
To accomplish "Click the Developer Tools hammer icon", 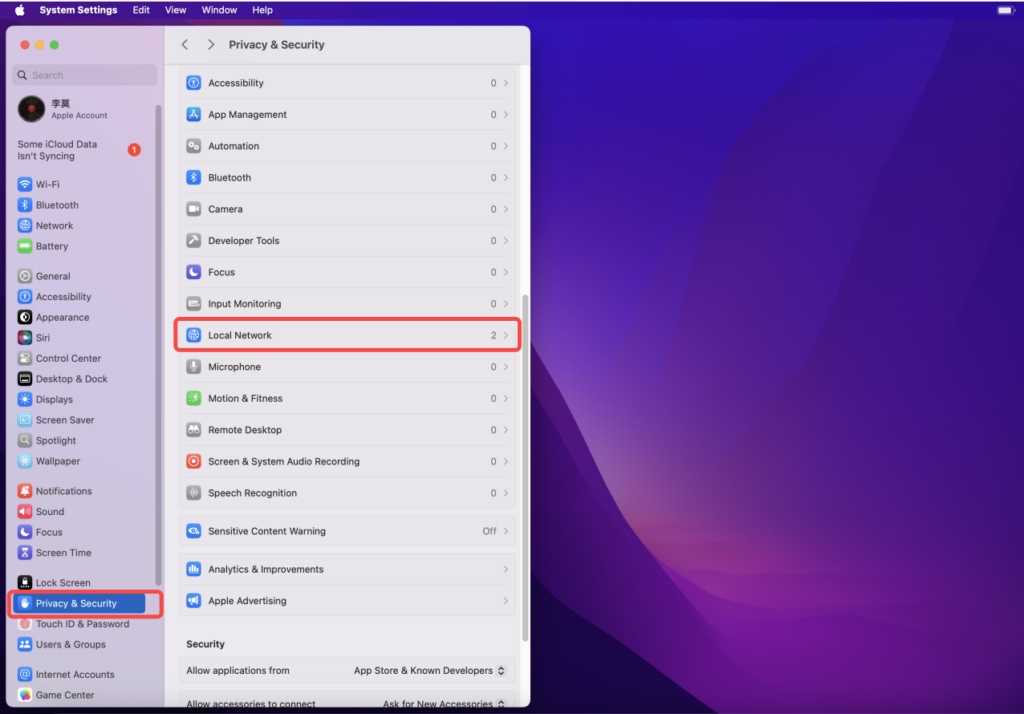I will [193, 240].
